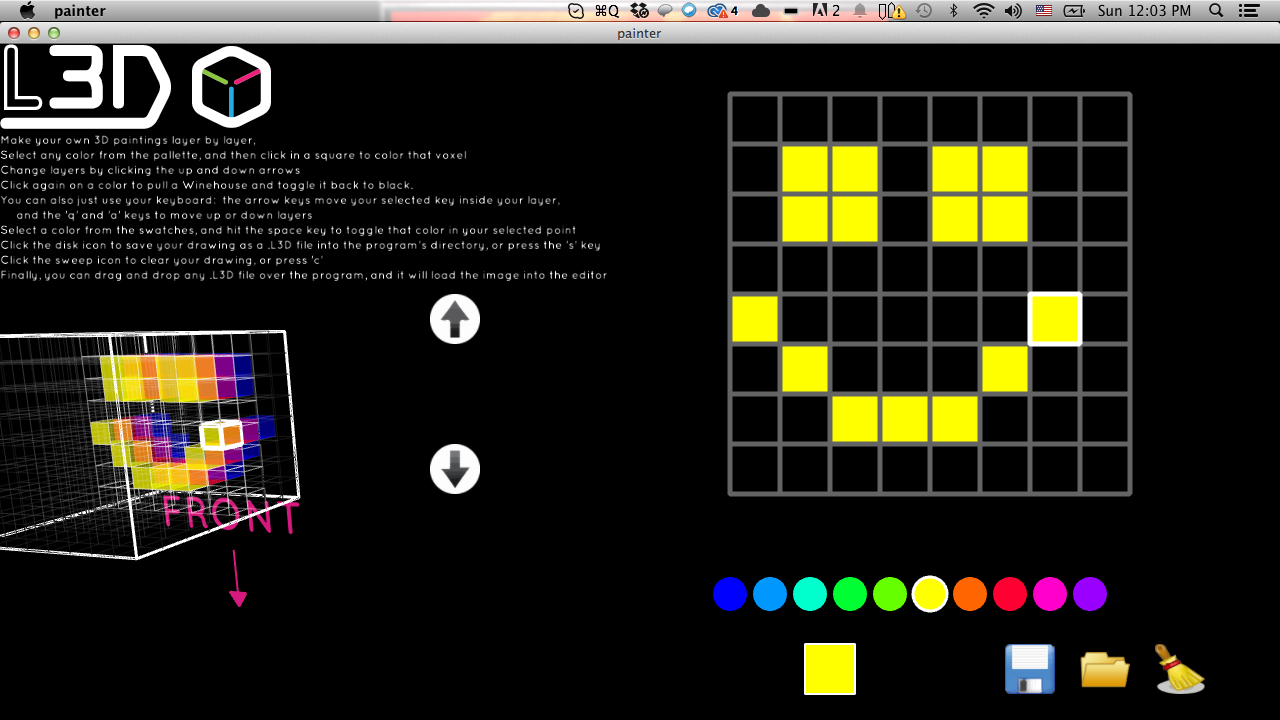The height and width of the screenshot is (720, 1280).
Task: Move up a layer with the up arrow
Action: [455, 318]
